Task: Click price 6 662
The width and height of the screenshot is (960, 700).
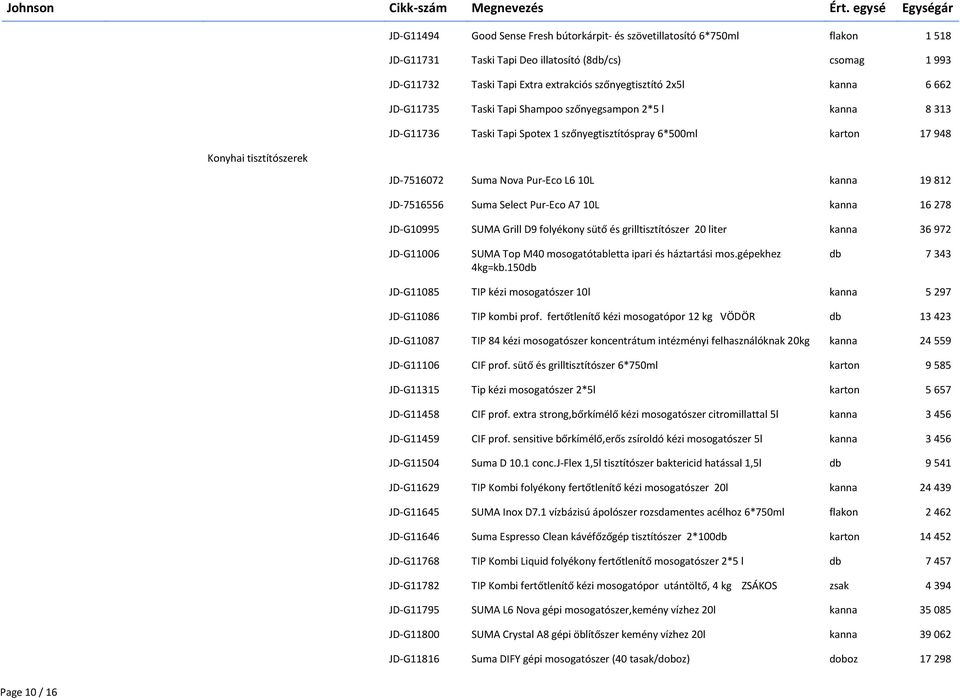Action: (938, 85)
